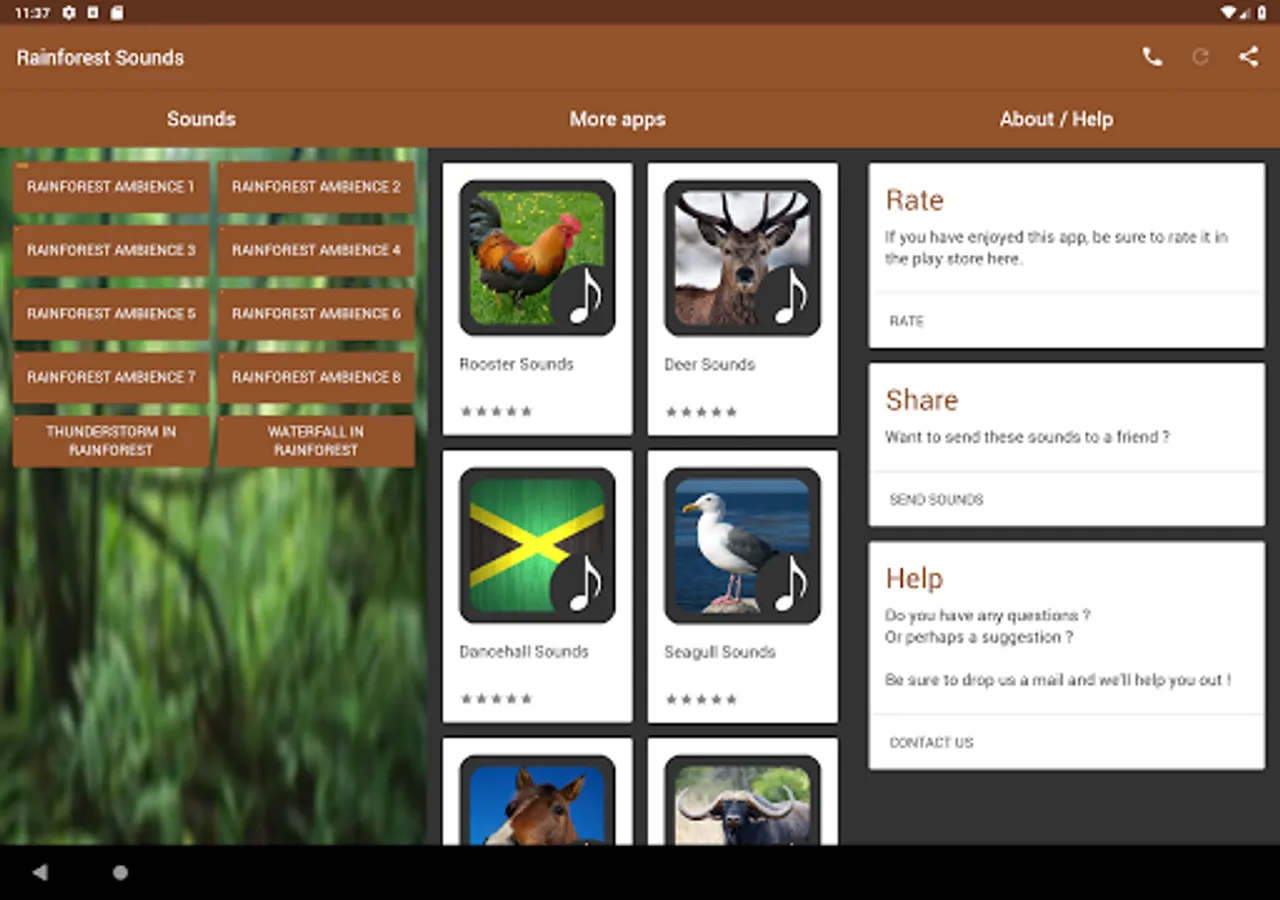
Task: Play Rainforest Ambience 3
Action: 111,250
